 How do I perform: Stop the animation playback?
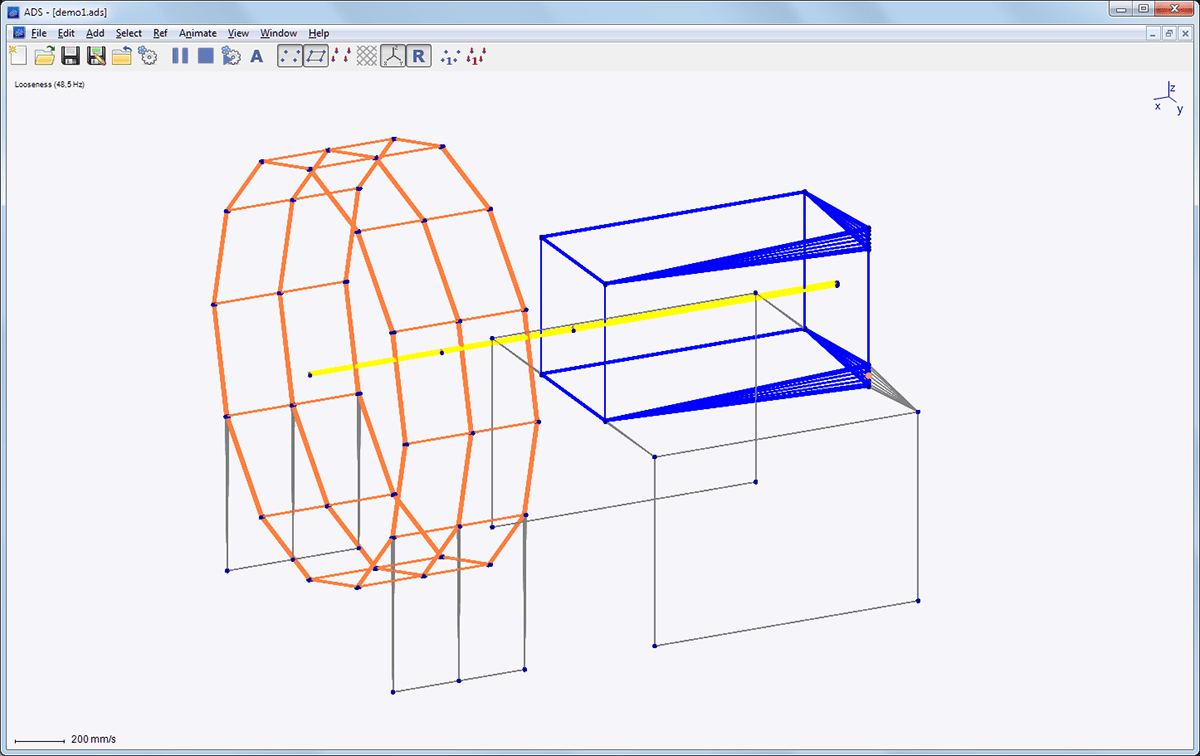[x=205, y=56]
